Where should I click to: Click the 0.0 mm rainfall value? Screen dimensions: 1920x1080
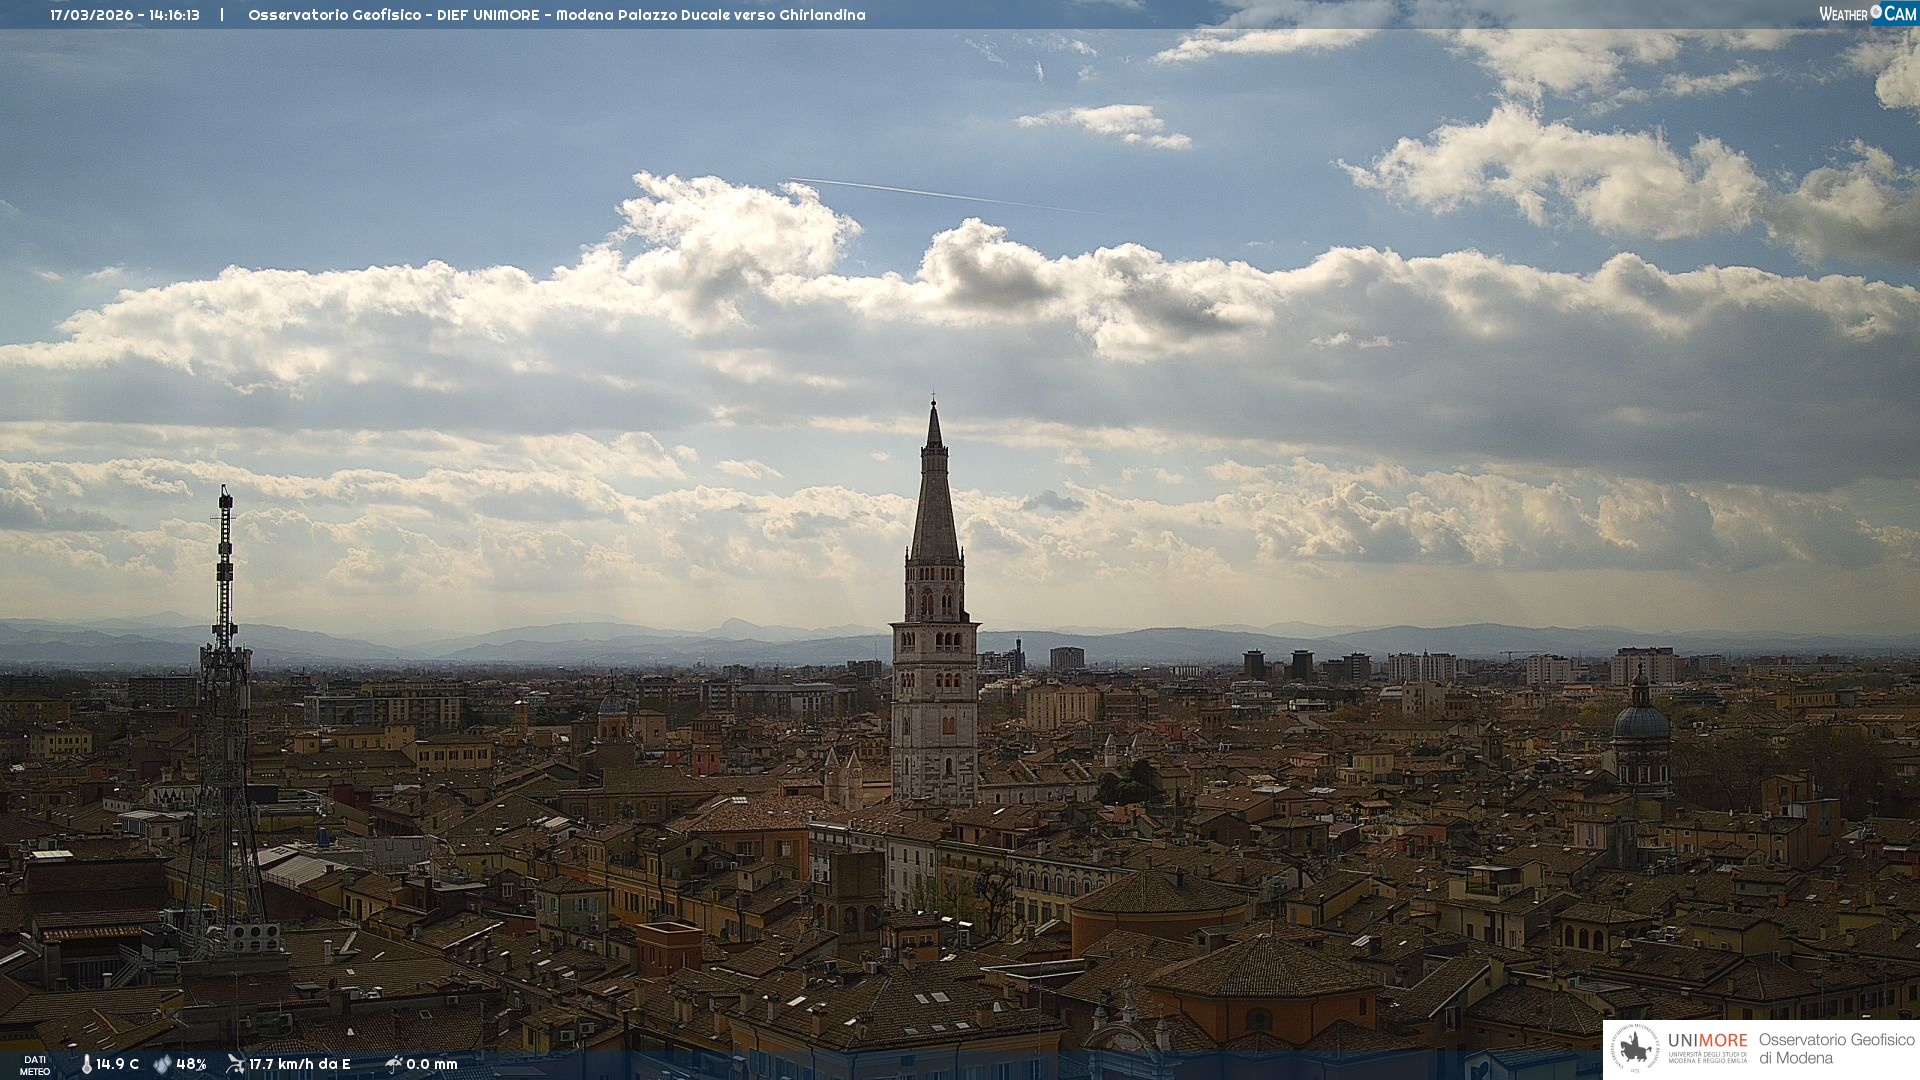[x=432, y=1064]
